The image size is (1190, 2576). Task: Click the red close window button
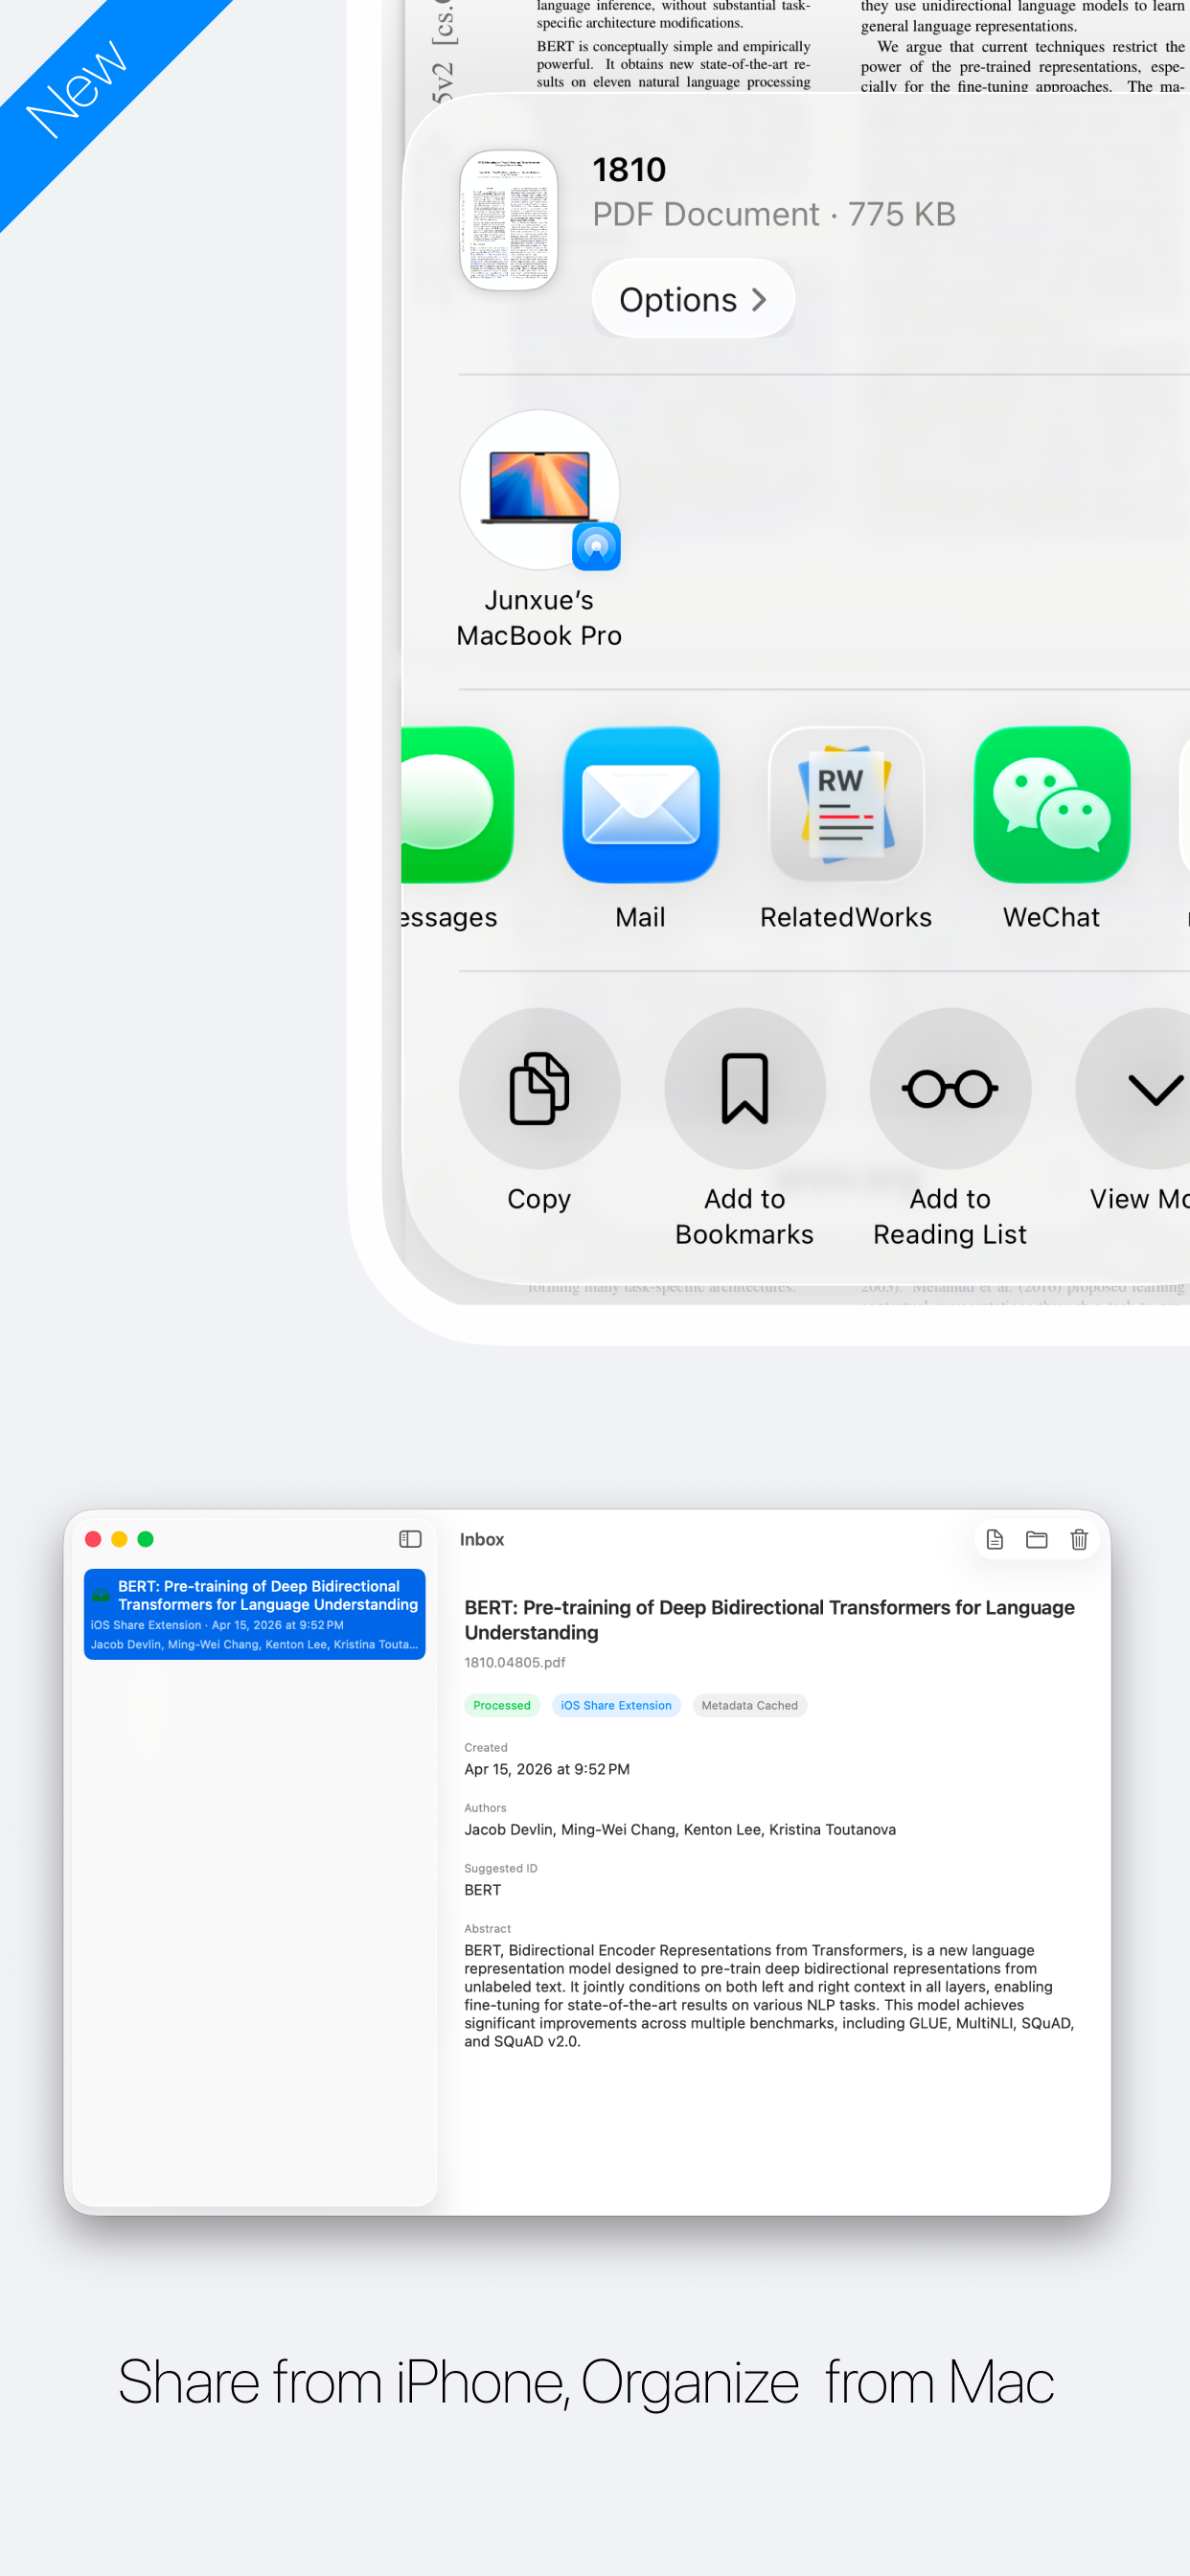pyautogui.click(x=93, y=1539)
